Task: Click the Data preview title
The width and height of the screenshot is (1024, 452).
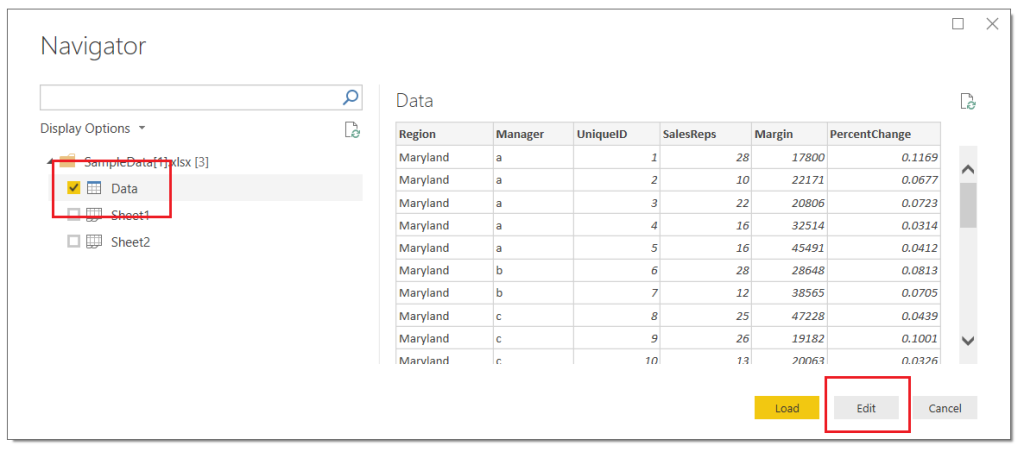Action: pyautogui.click(x=415, y=101)
